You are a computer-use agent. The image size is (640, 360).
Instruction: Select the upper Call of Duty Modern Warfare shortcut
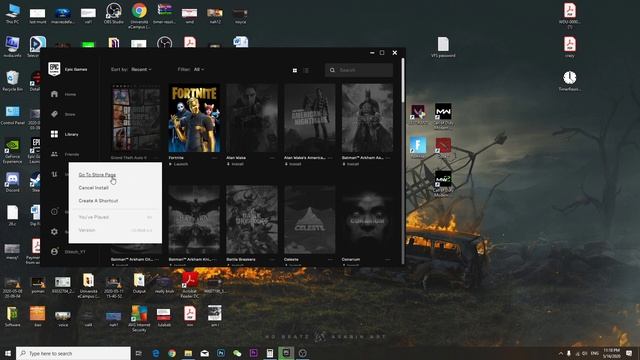(x=443, y=116)
